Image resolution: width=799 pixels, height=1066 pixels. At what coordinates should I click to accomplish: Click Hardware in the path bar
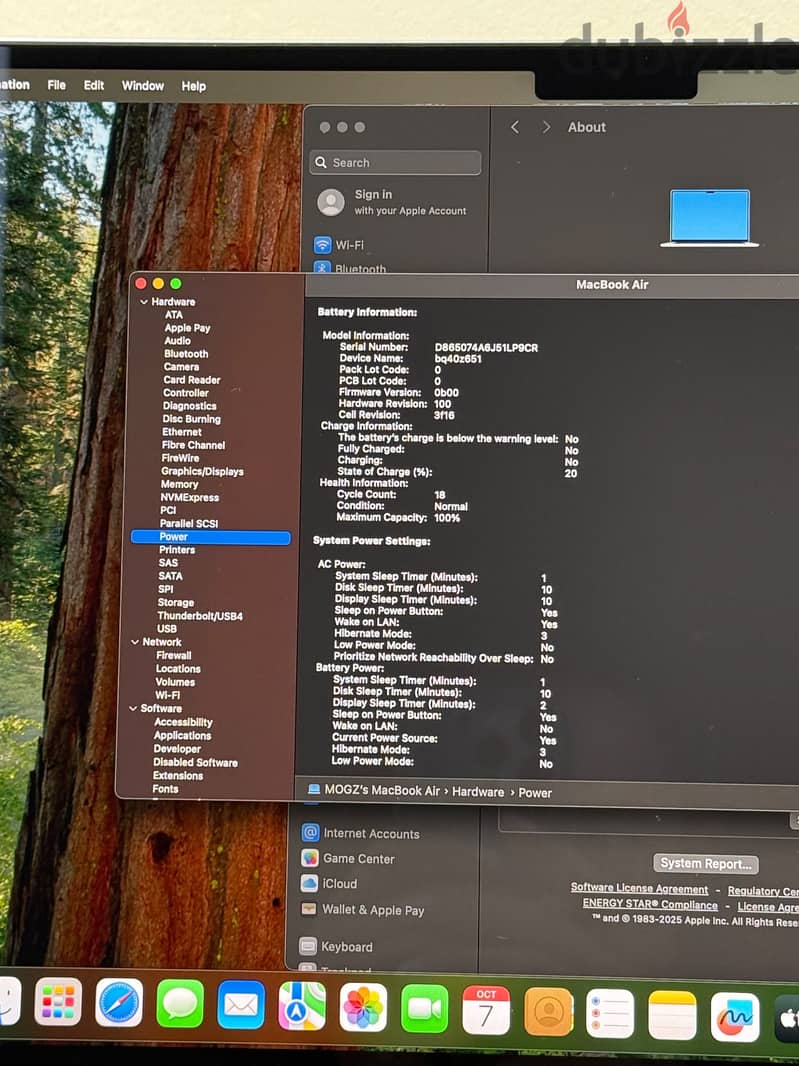click(478, 791)
